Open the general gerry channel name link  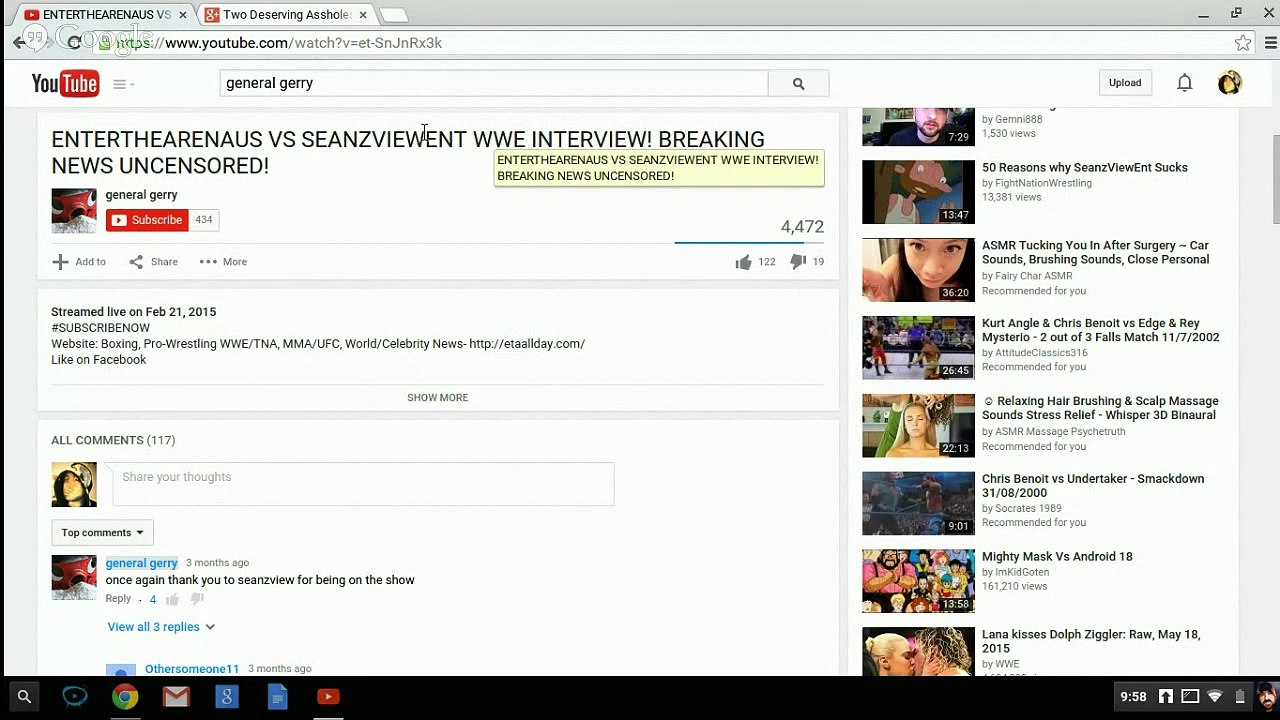click(141, 195)
